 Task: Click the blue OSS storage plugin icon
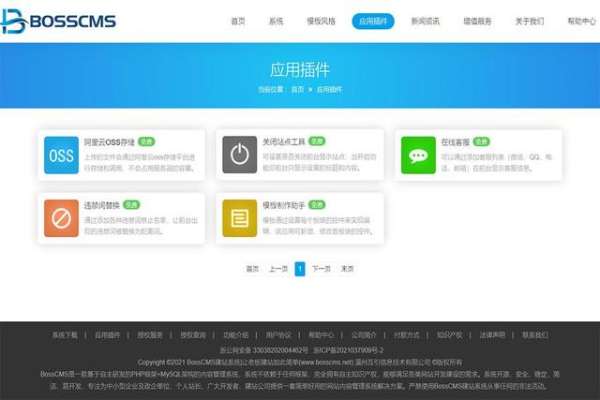(60, 156)
